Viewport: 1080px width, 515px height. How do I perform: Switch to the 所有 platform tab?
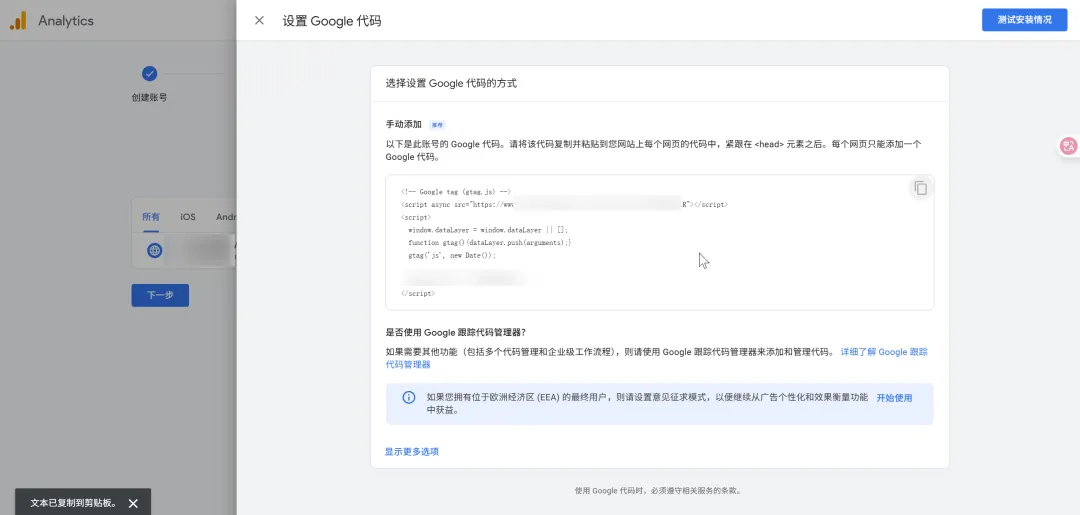pos(150,217)
